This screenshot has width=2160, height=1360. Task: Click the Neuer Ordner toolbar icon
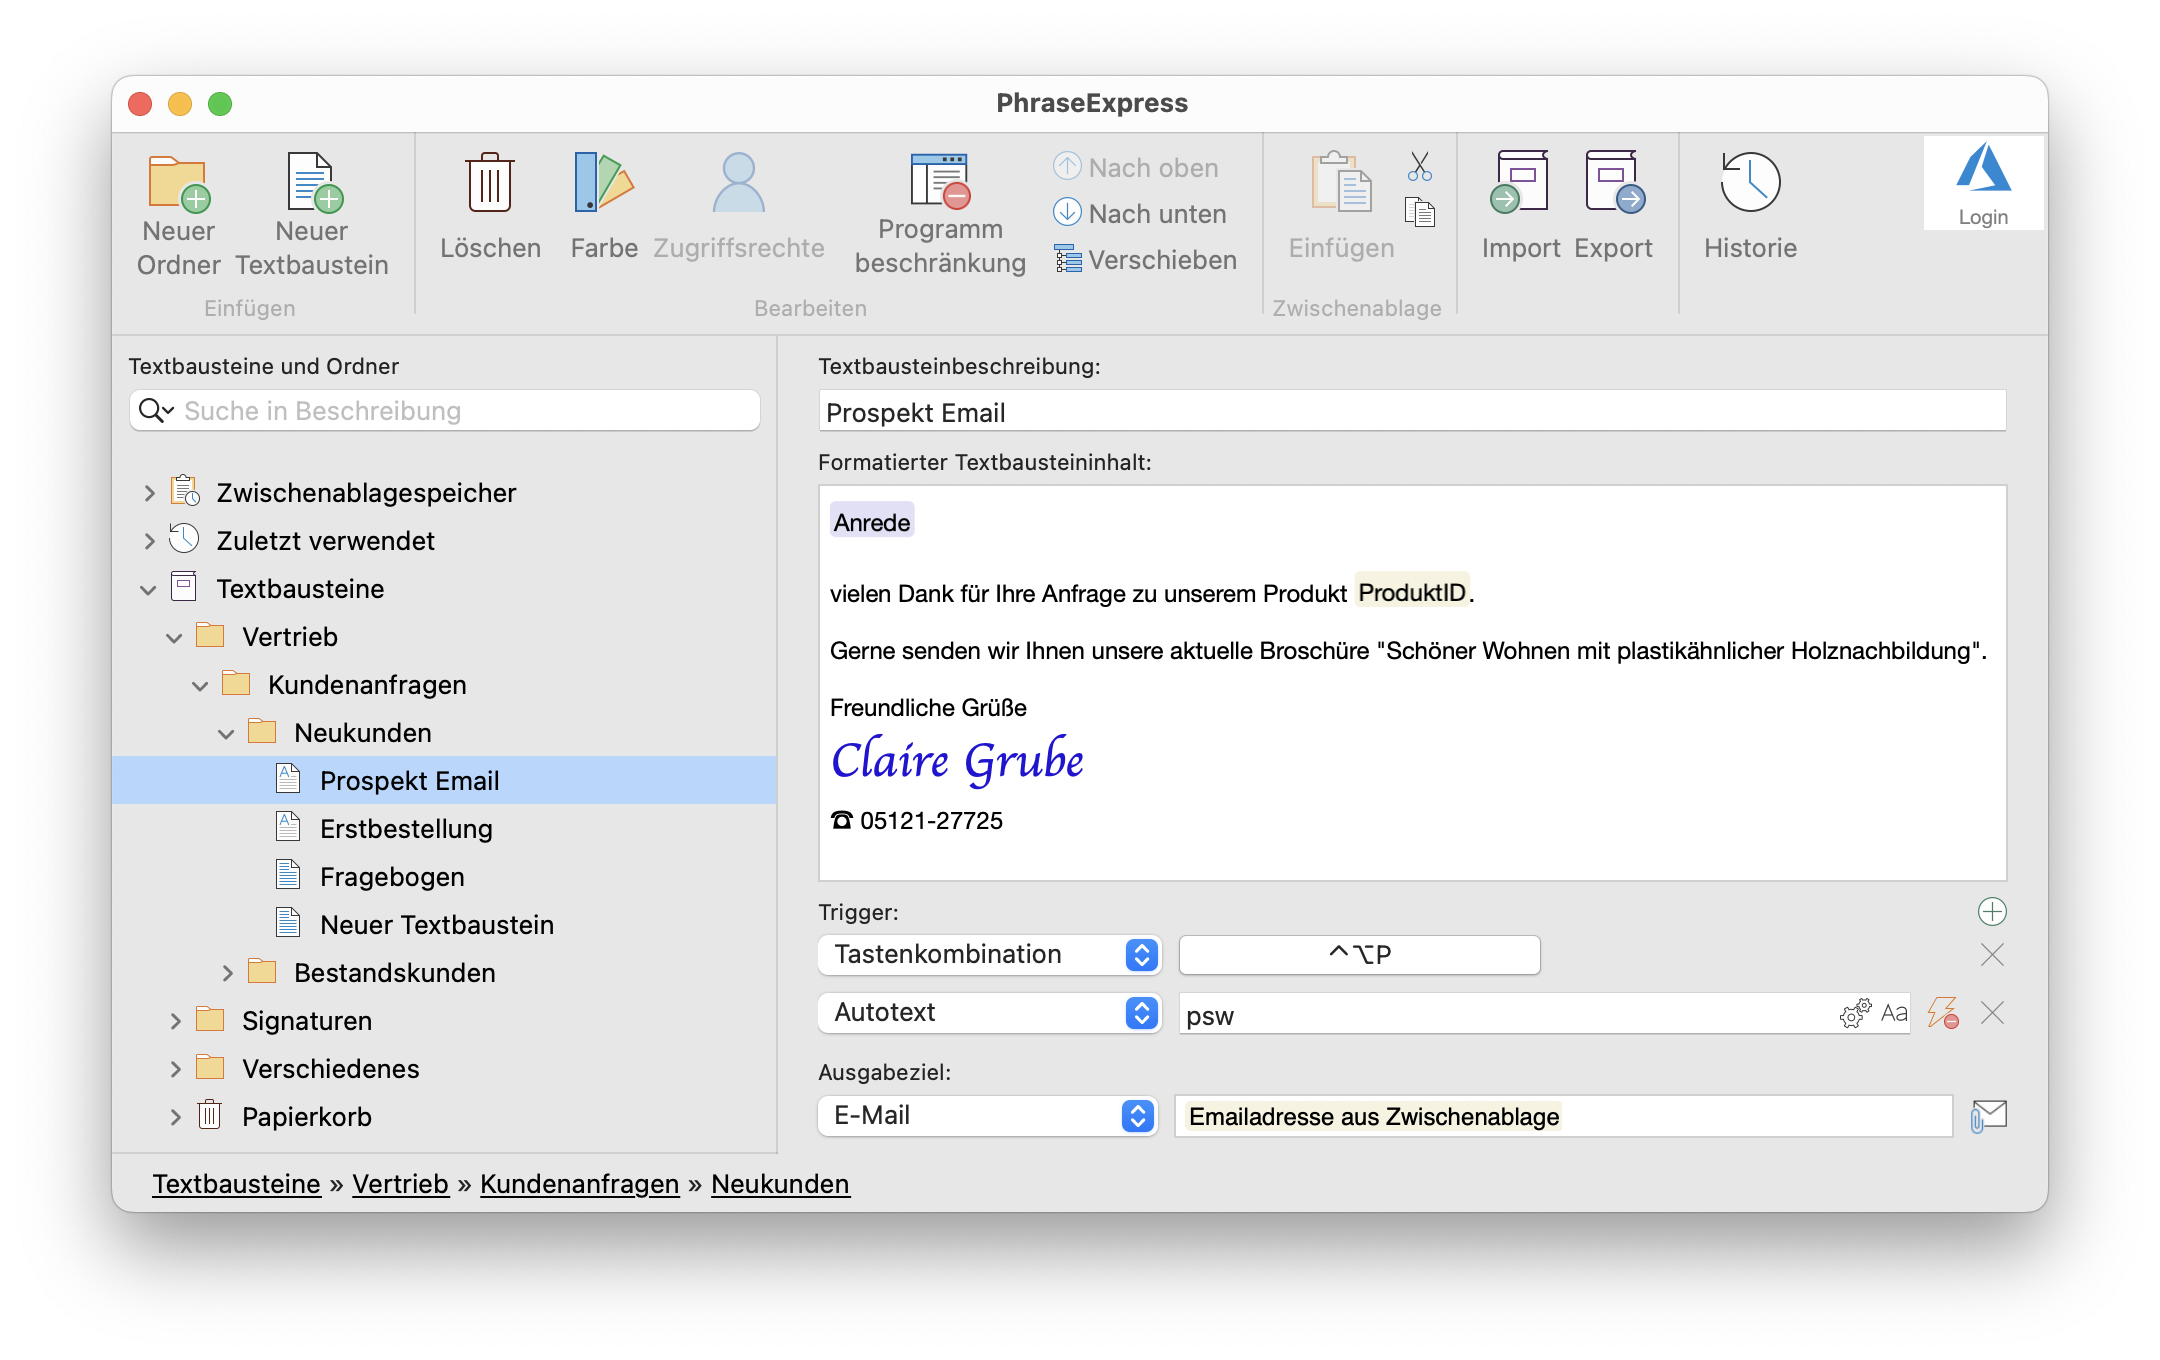[179, 184]
